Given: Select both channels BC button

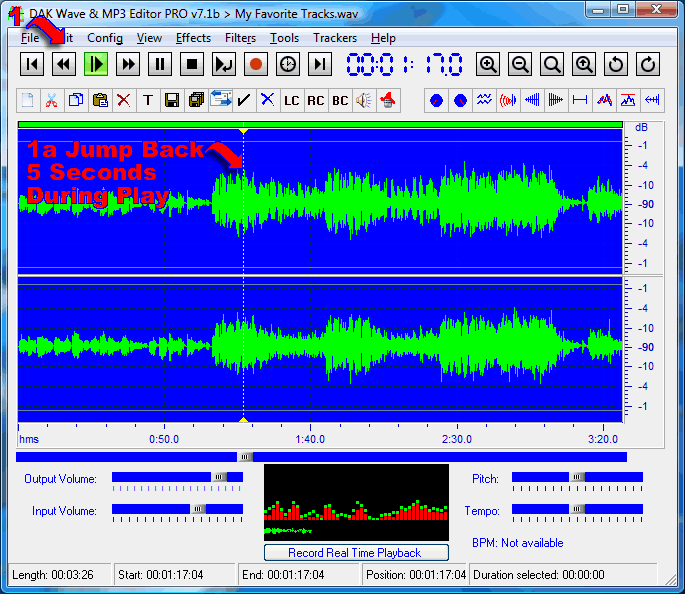Looking at the screenshot, I should click(x=340, y=100).
